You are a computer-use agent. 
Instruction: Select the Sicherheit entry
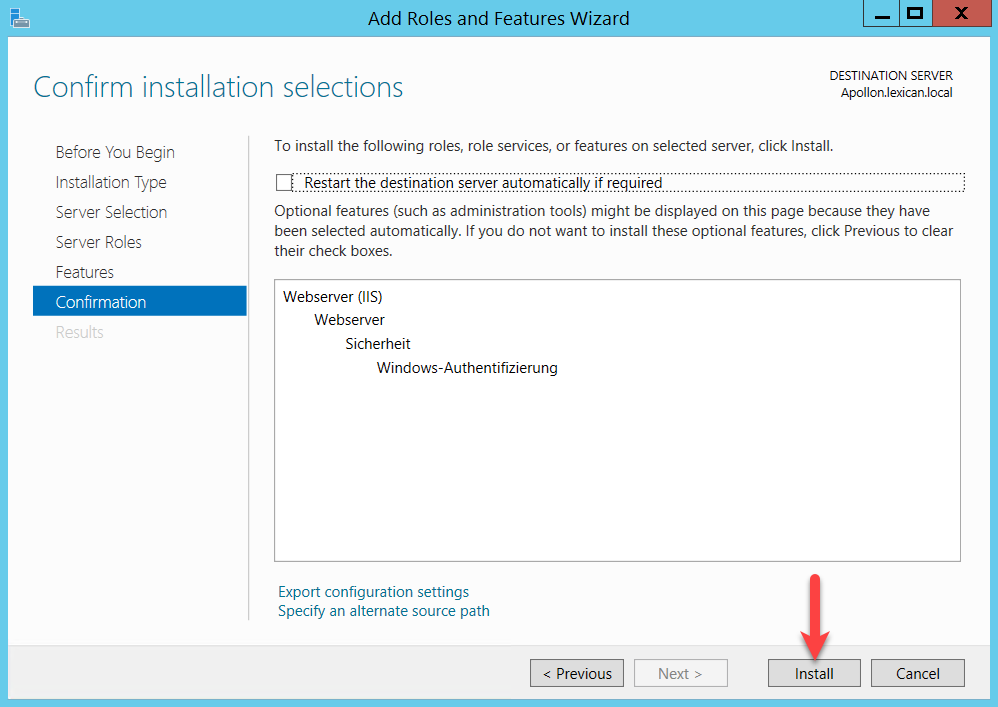[378, 344]
